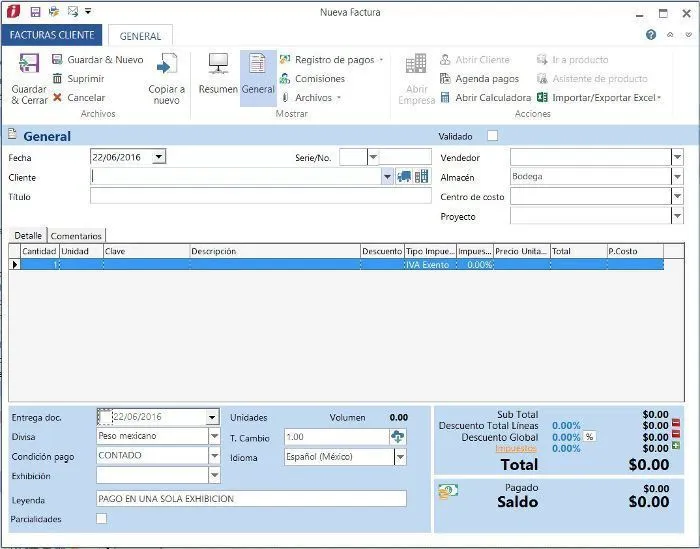Click the Suprimir trash icon
This screenshot has height=549, width=700.
pyautogui.click(x=58, y=79)
